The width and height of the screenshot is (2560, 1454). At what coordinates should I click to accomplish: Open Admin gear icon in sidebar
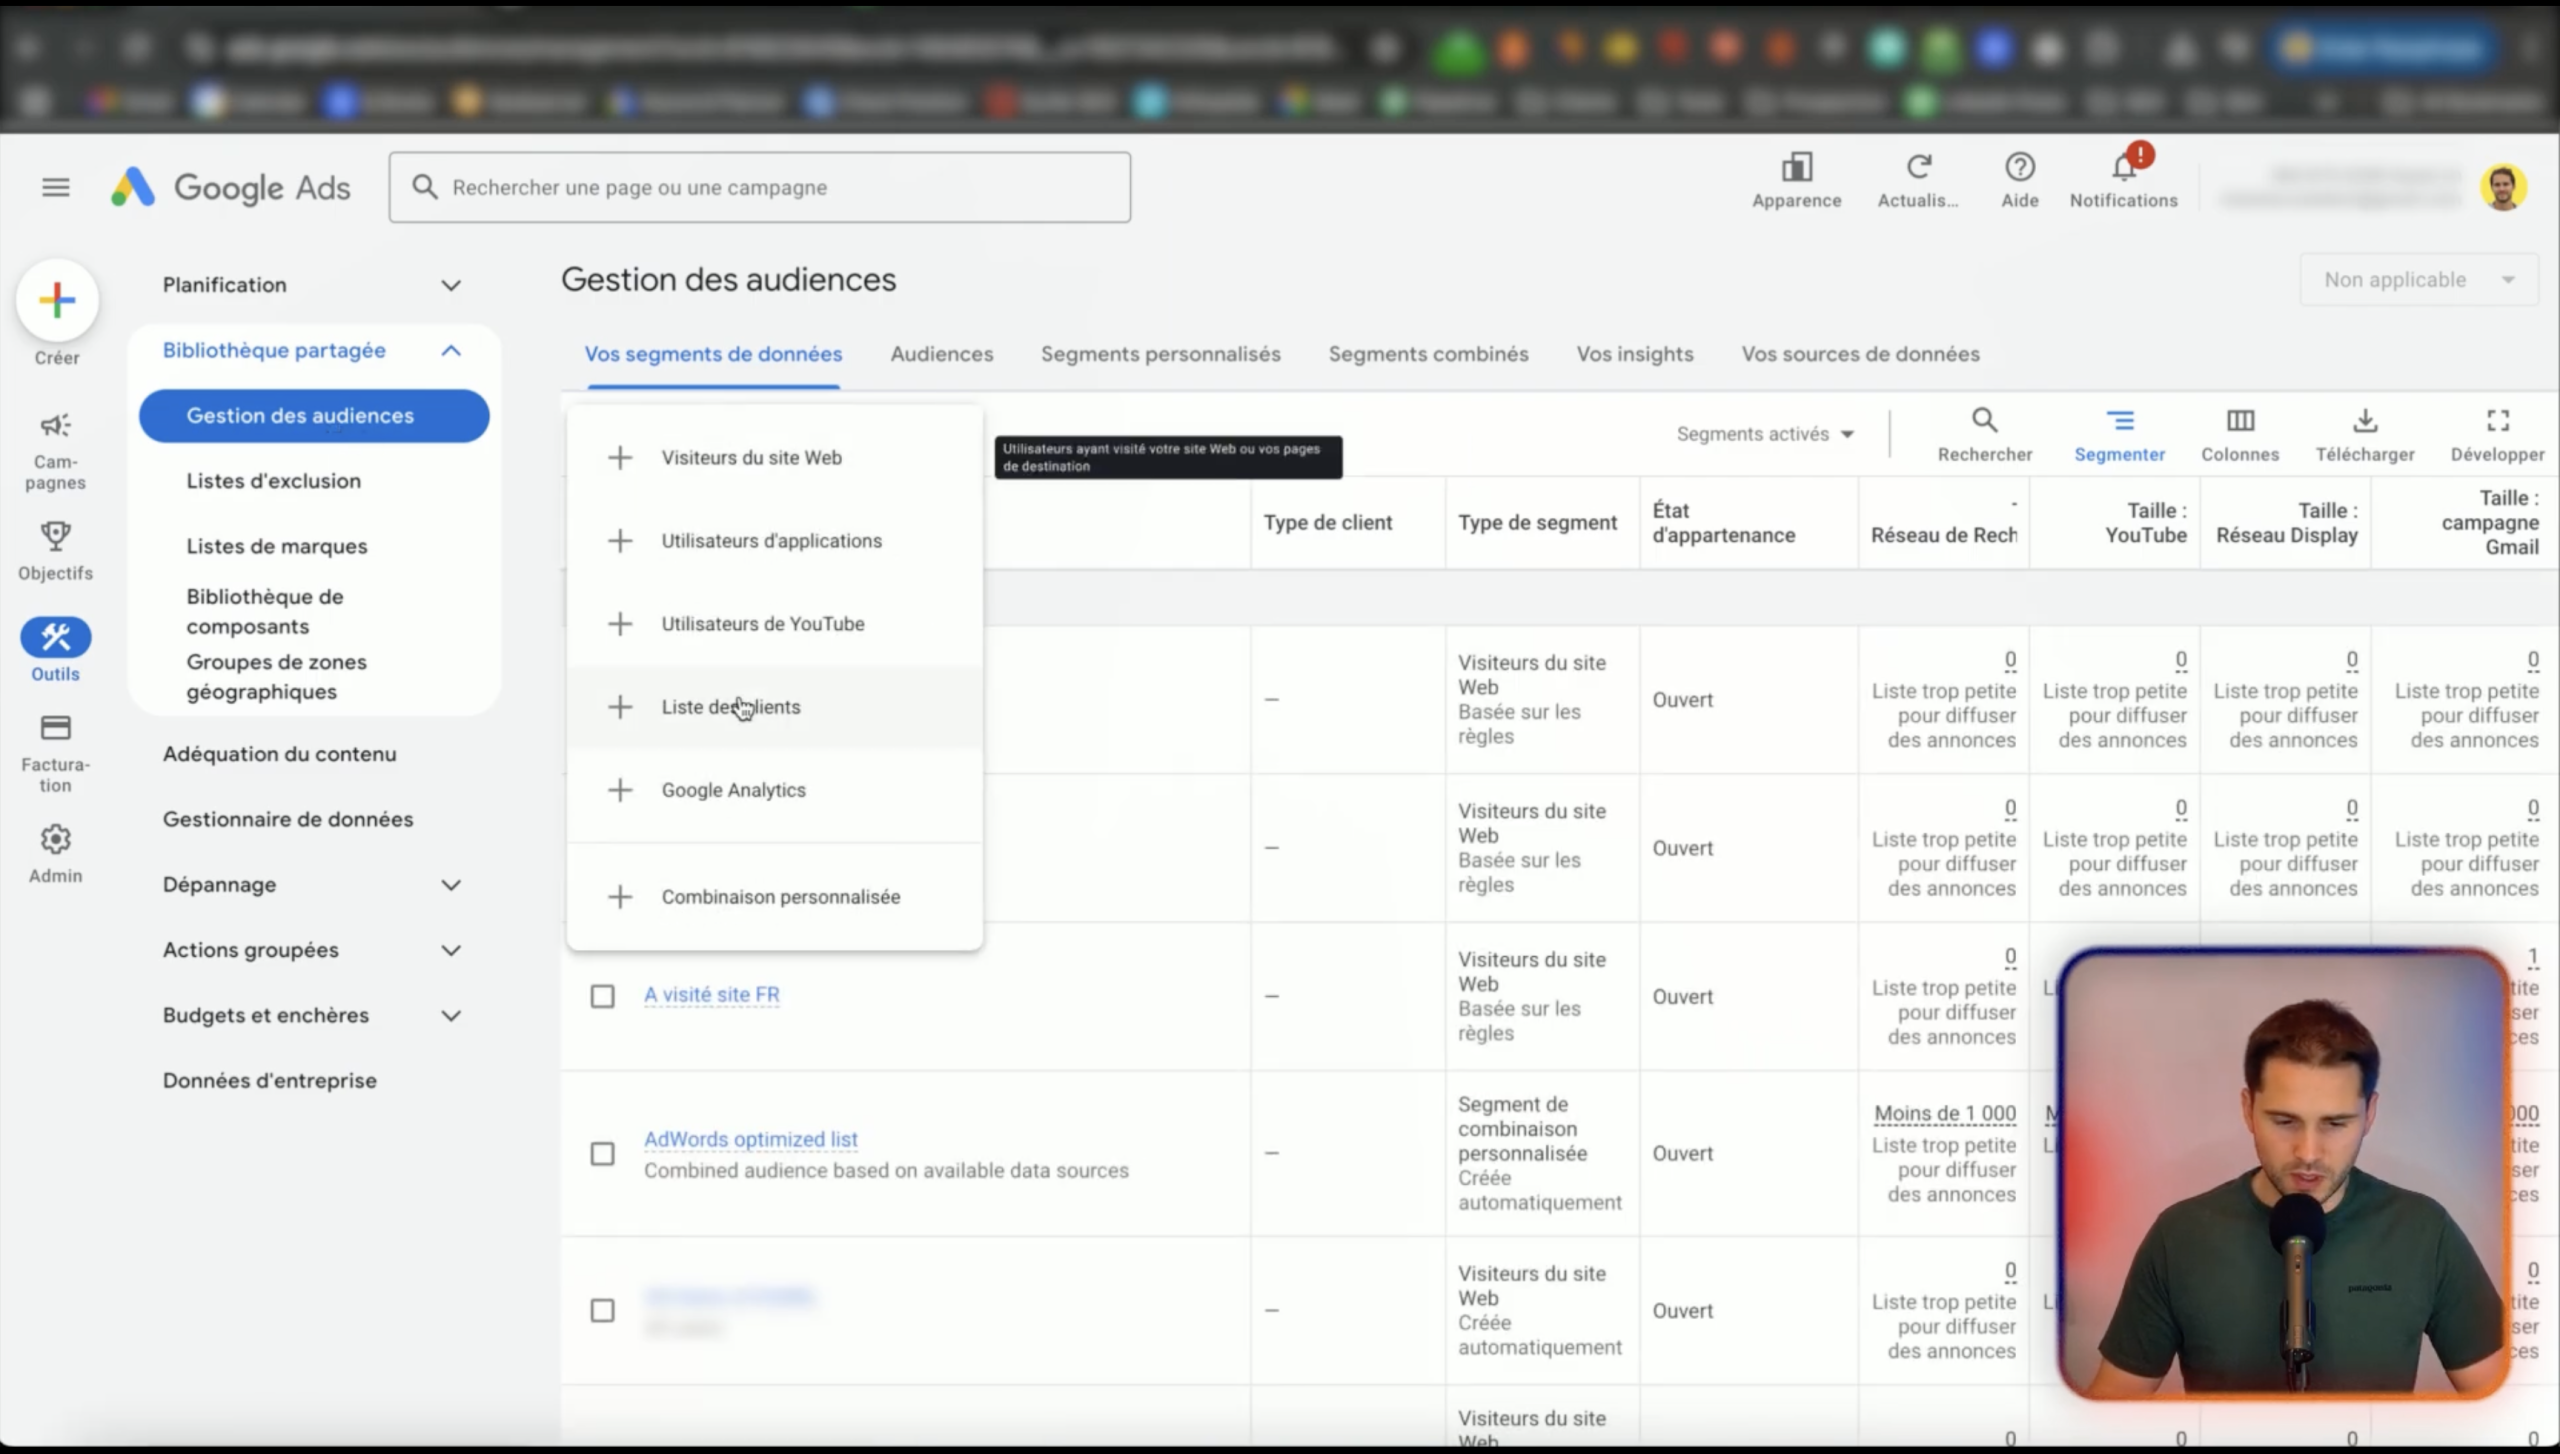[55, 839]
